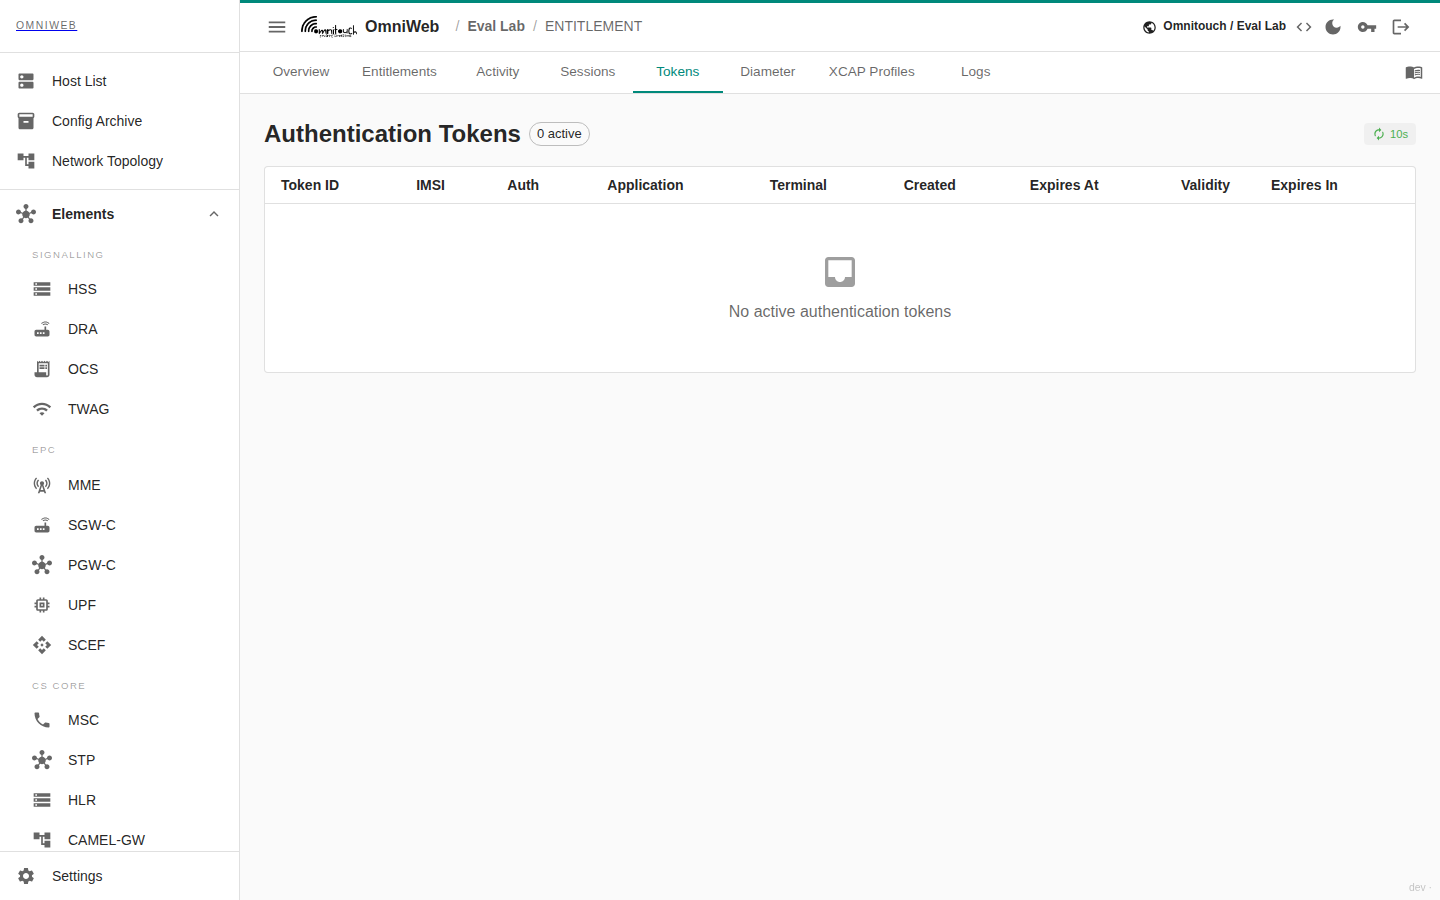Viewport: 1440px width, 900px height.
Task: Toggle the 10s auto-refresh chip
Action: click(1390, 134)
